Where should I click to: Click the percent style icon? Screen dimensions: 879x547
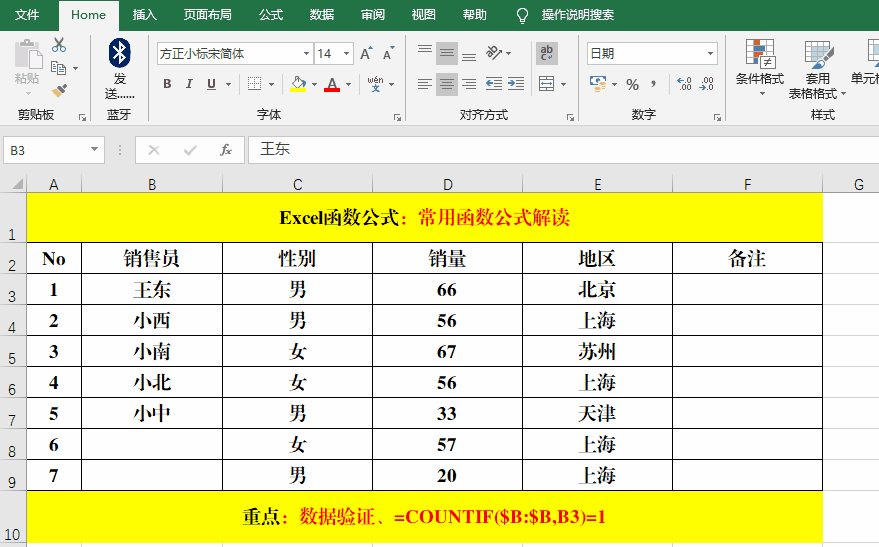point(632,85)
